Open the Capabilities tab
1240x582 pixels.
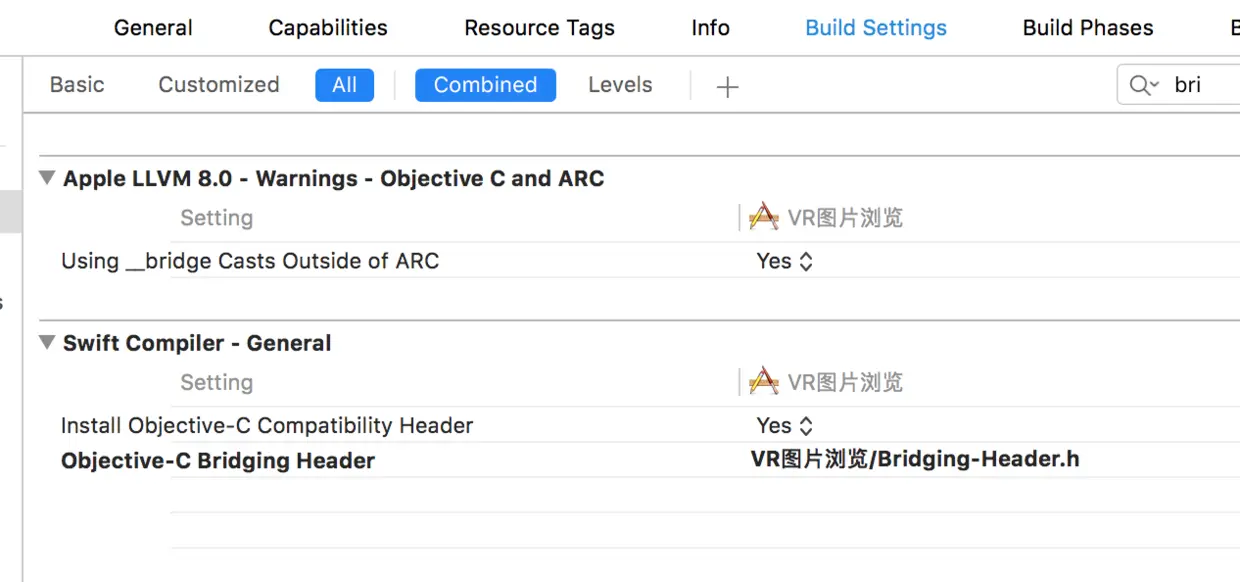[x=328, y=28]
